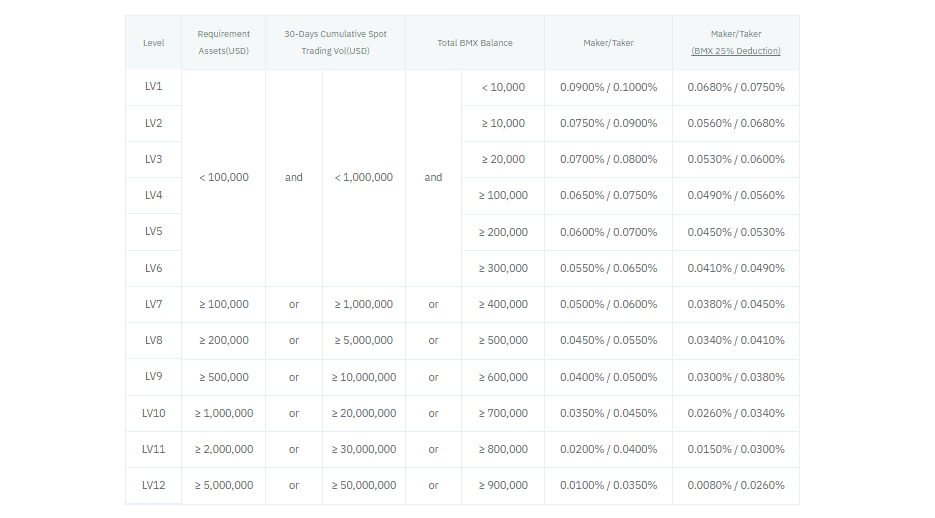935x518 pixels.
Task: Click the LV1 level cell
Action: pyautogui.click(x=153, y=87)
